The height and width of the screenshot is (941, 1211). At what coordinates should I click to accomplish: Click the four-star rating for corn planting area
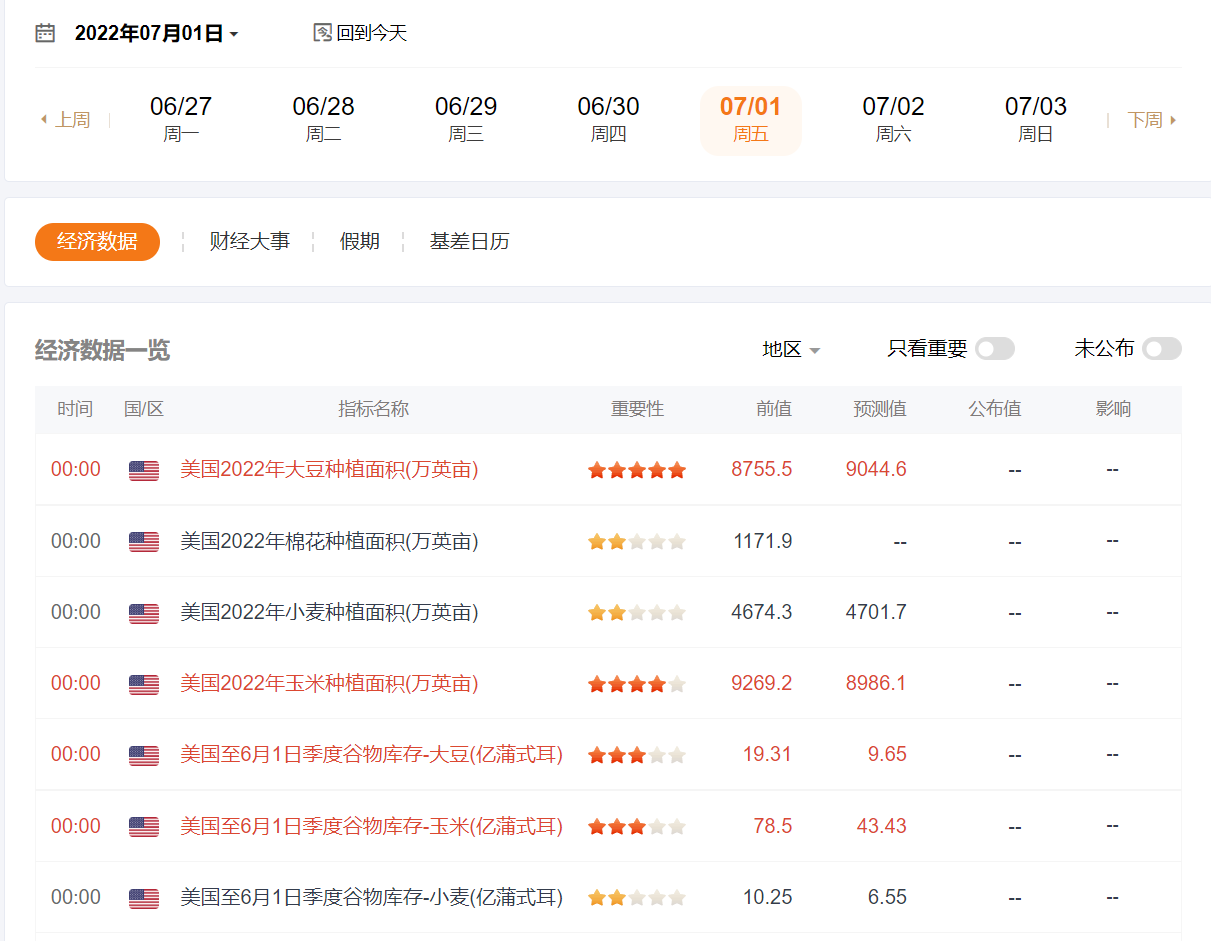[x=636, y=684]
